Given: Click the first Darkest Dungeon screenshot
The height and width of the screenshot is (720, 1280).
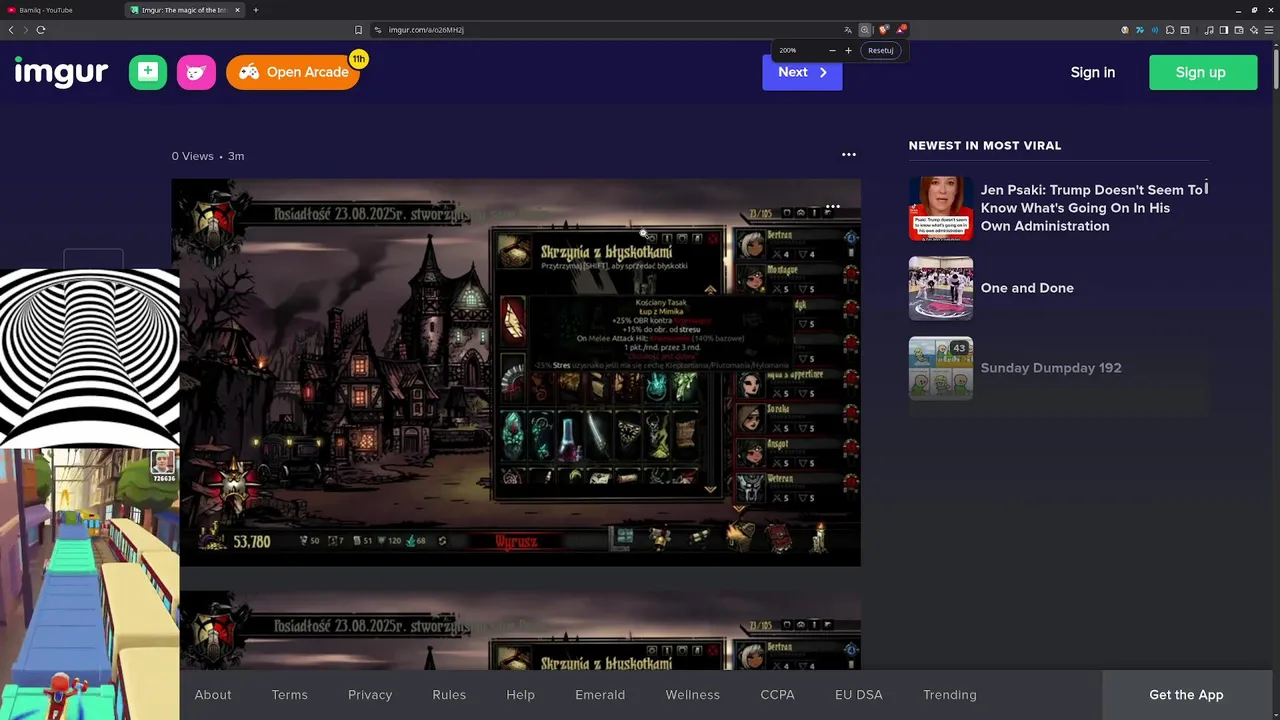Looking at the screenshot, I should (x=516, y=372).
